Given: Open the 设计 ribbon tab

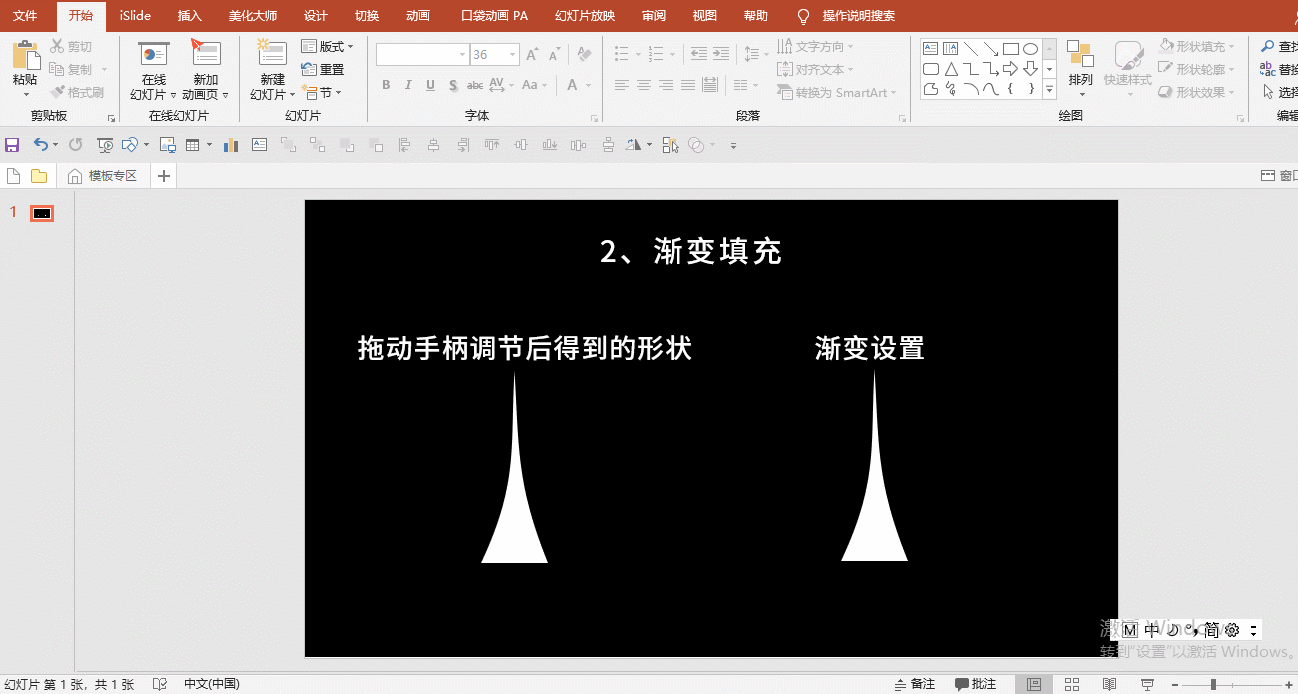Looking at the screenshot, I should pos(315,16).
